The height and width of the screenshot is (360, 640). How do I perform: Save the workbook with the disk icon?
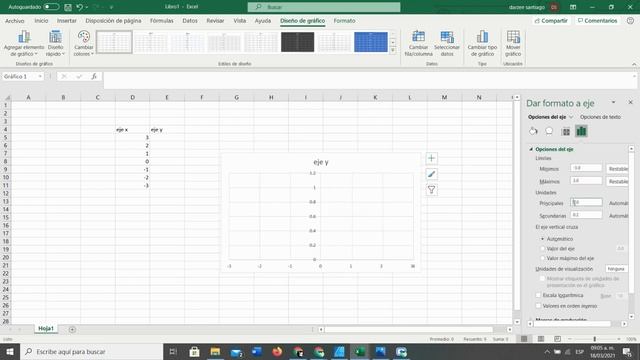tap(68, 7)
